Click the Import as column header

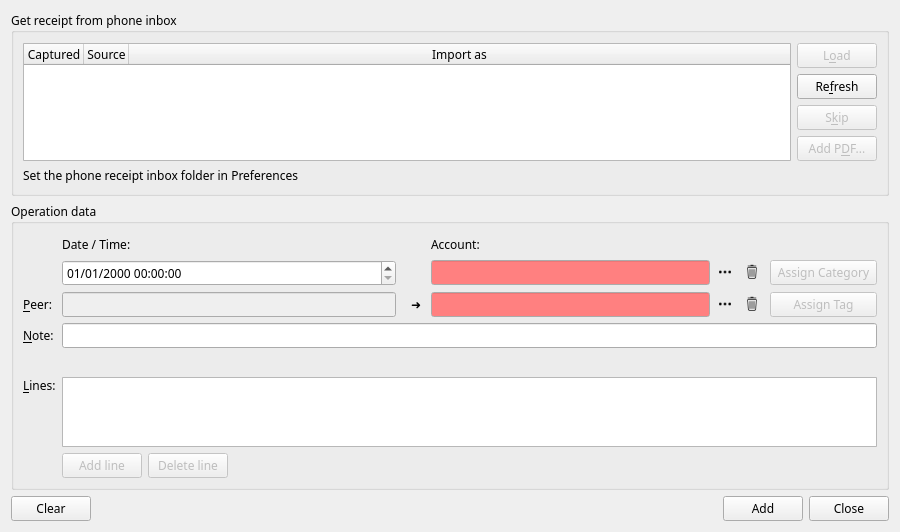tap(459, 55)
